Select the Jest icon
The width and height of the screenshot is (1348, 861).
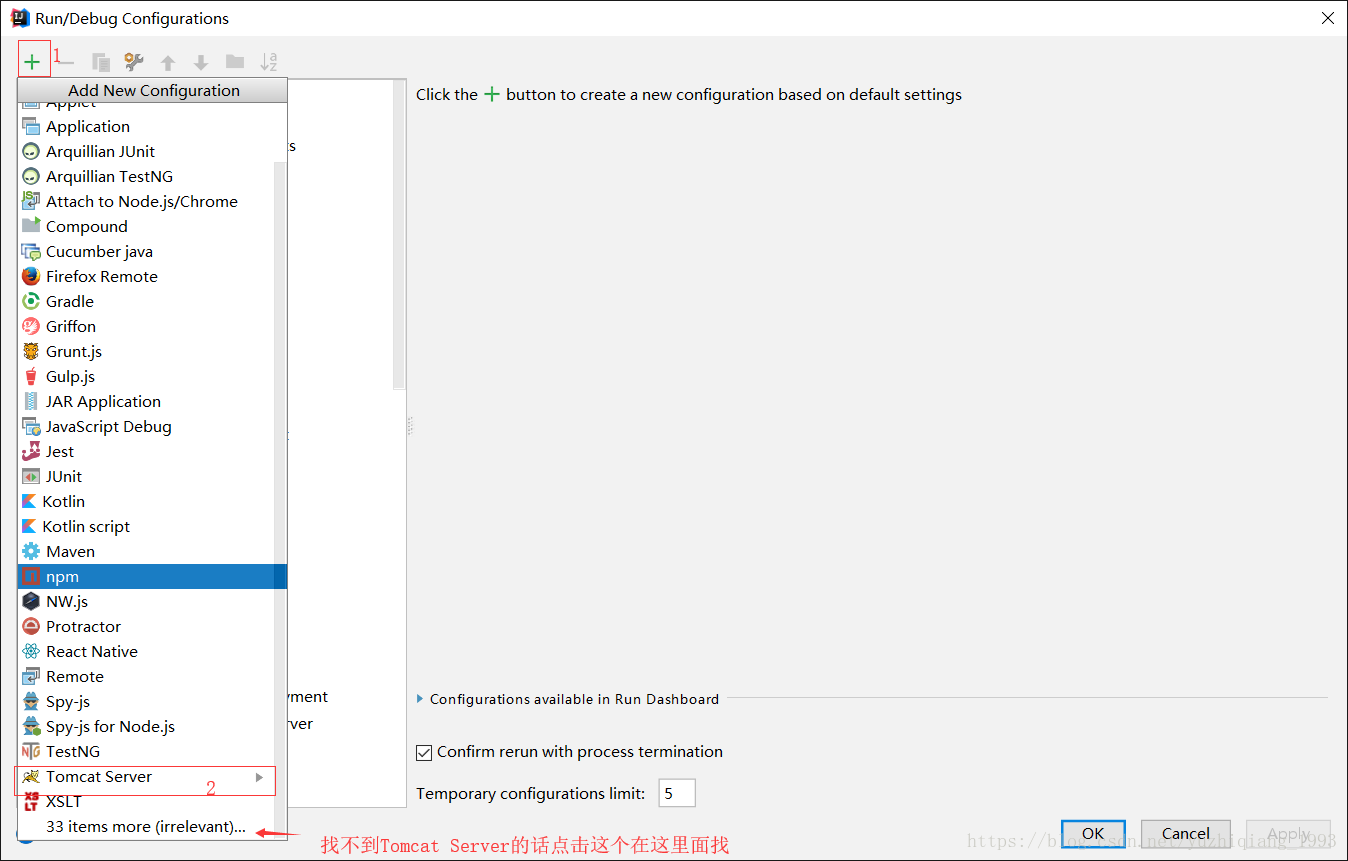(x=31, y=451)
